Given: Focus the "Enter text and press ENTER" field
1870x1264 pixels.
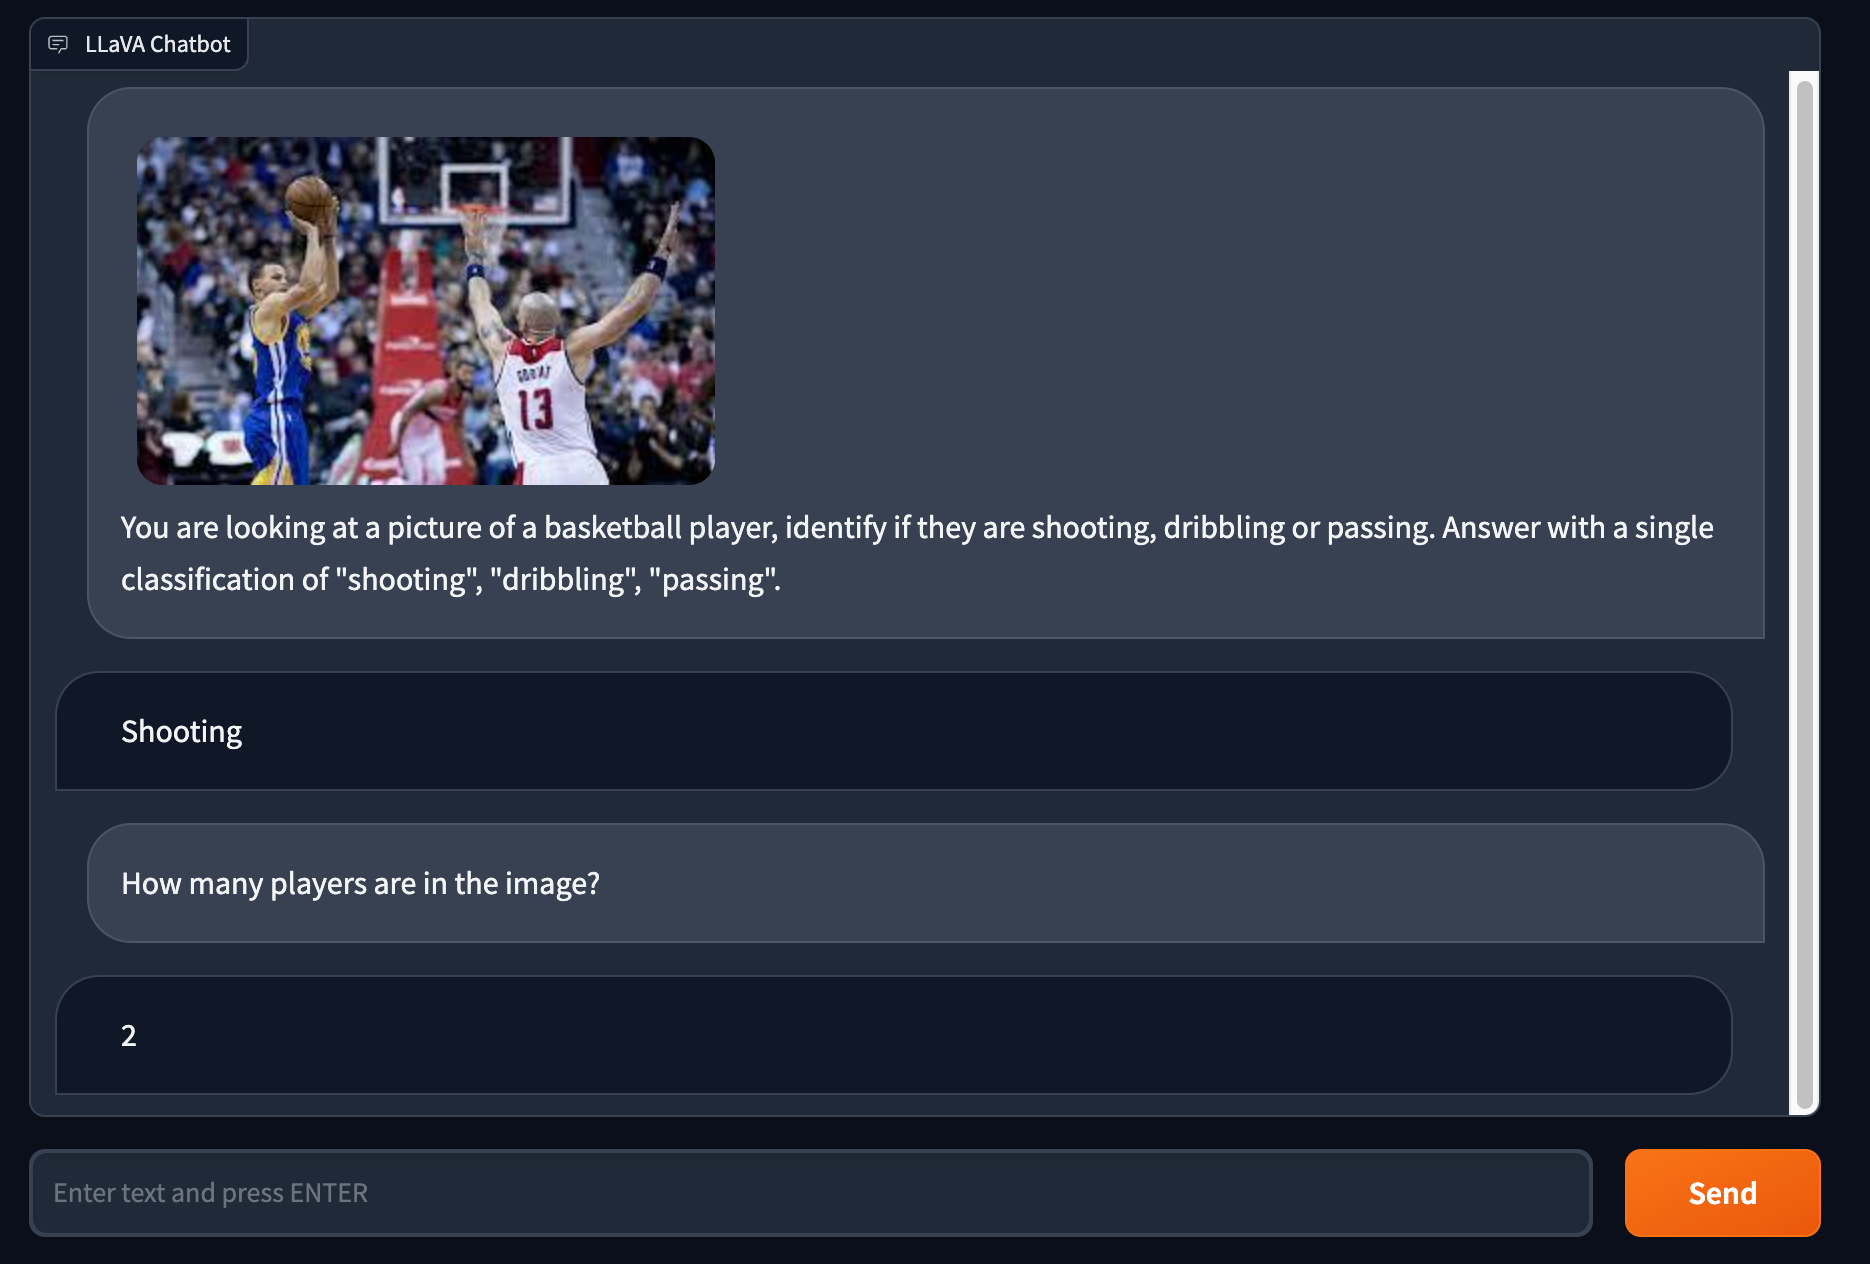Looking at the screenshot, I should [811, 1193].
